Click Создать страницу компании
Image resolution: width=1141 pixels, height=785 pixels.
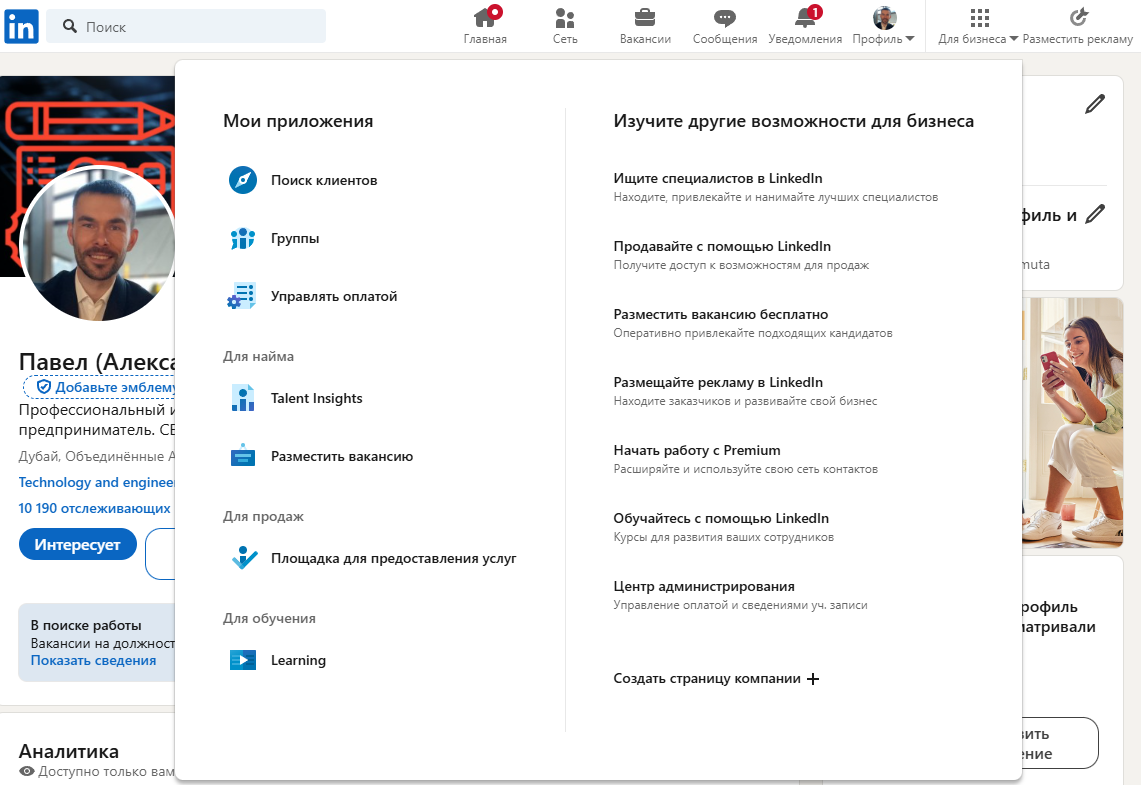716,679
